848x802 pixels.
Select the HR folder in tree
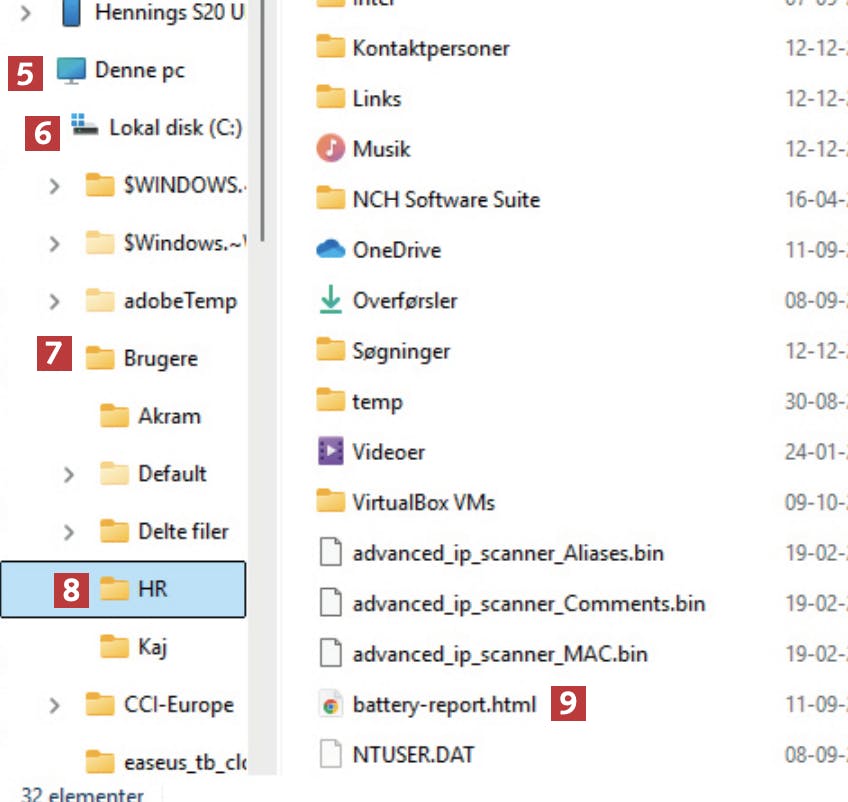[152, 590]
